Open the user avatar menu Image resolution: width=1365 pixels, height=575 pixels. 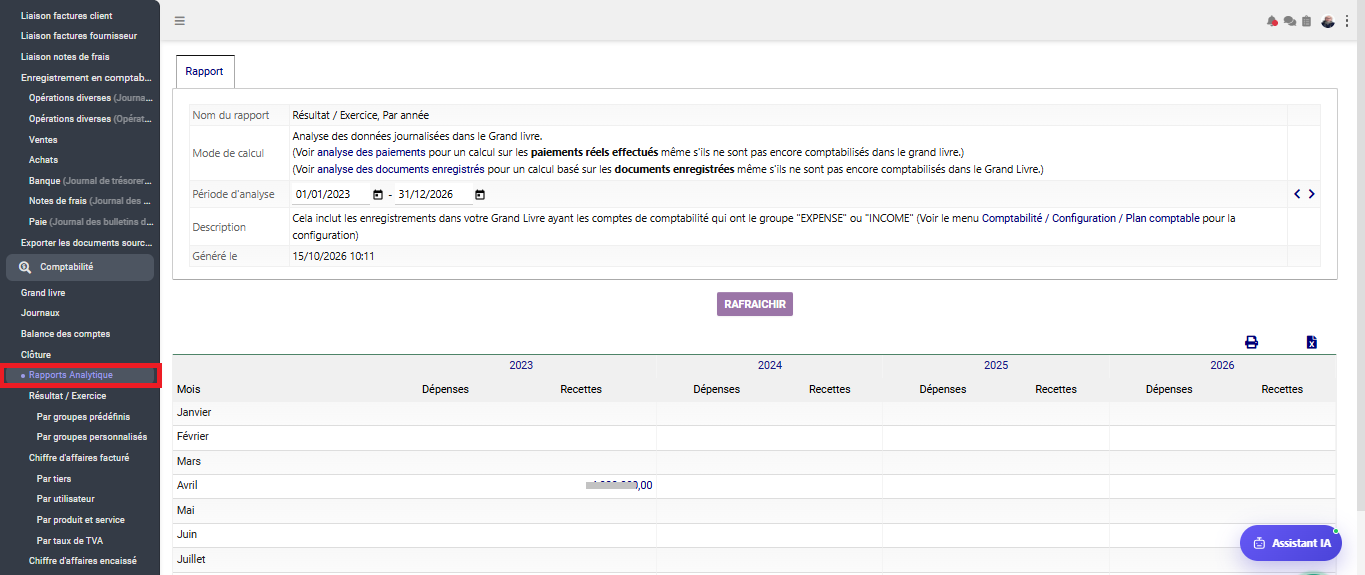pyautogui.click(x=1328, y=21)
